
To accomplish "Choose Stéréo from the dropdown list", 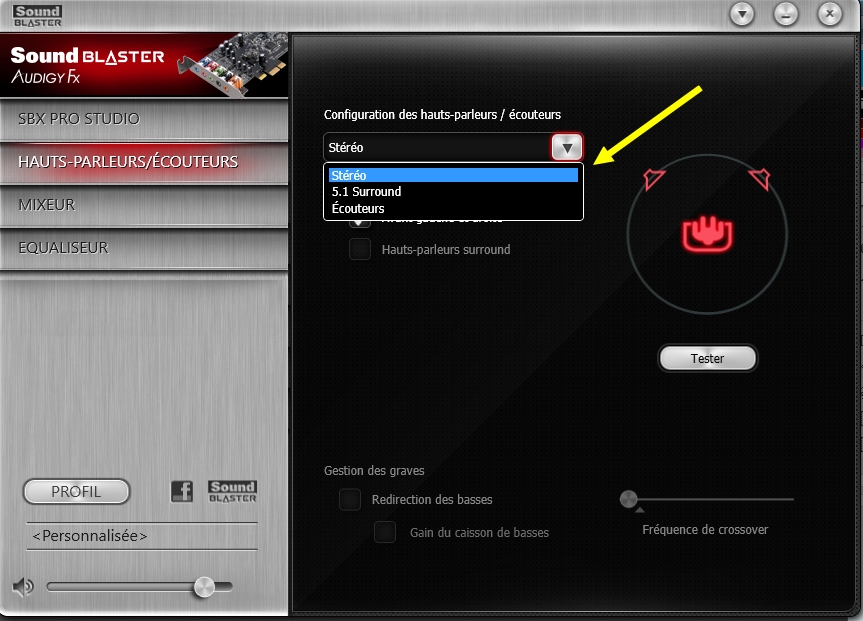I will 454,175.
